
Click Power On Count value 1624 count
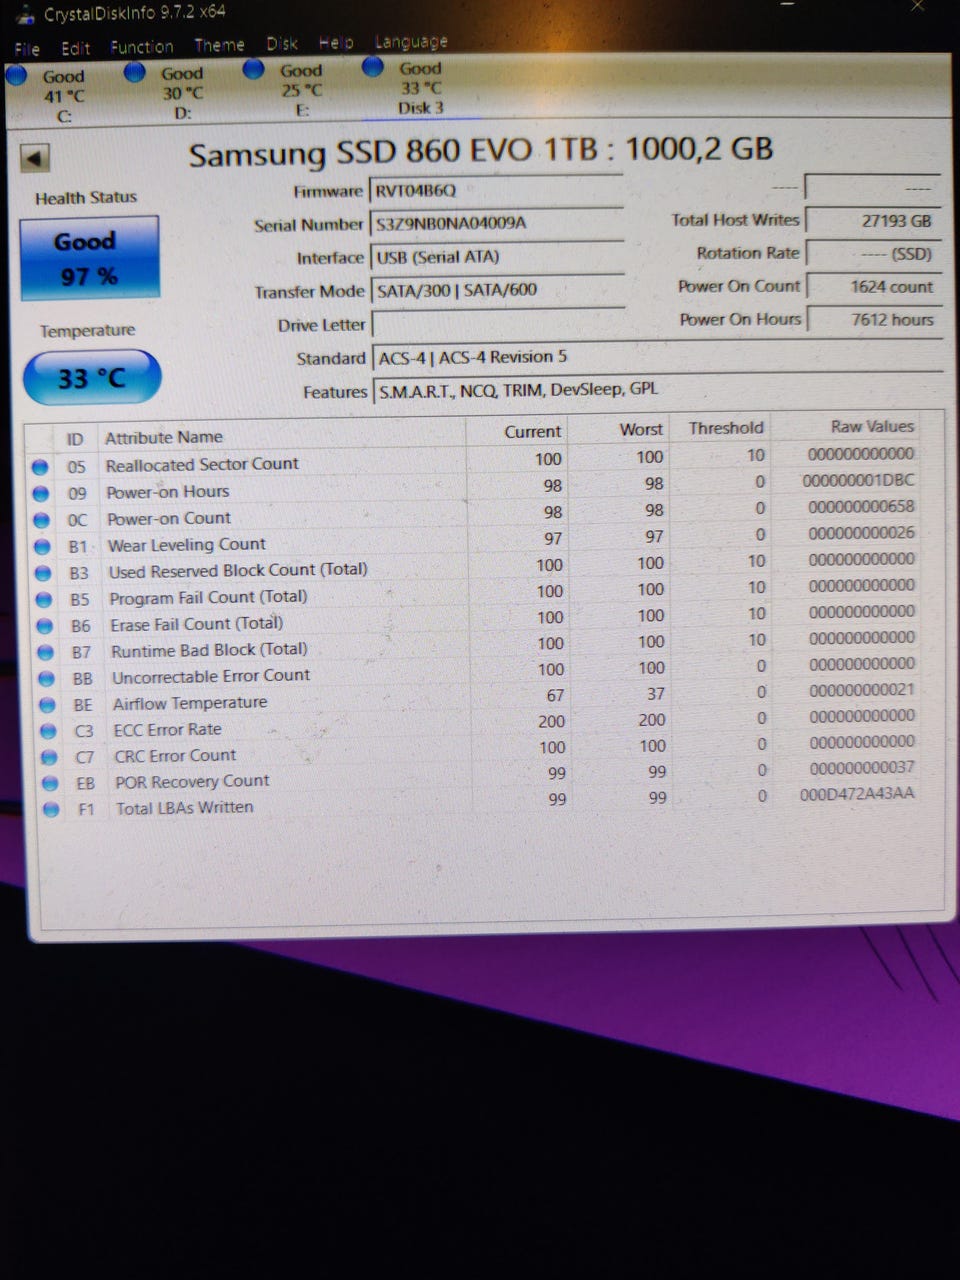pos(875,286)
